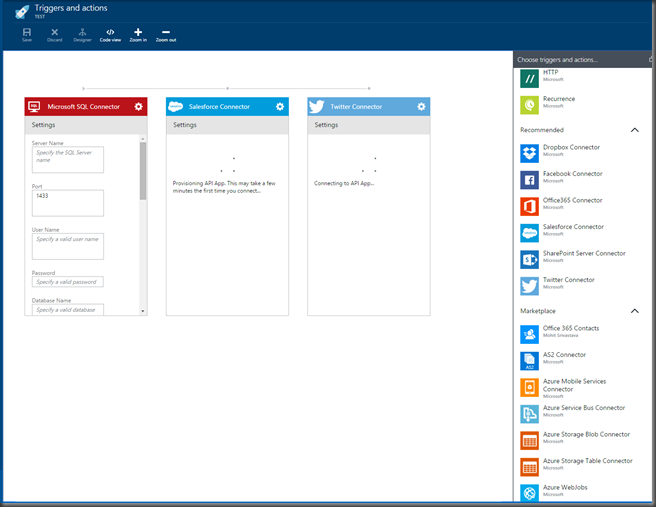Click the Office365 Connector label

[572, 200]
